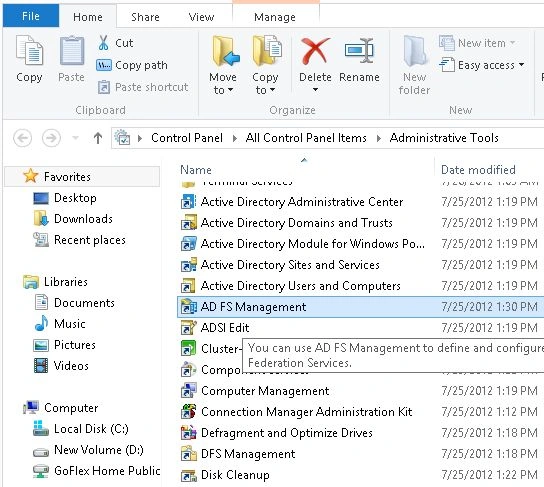Select Downloads in Favorites
Viewport: 544px width, 487px height.
(x=83, y=219)
